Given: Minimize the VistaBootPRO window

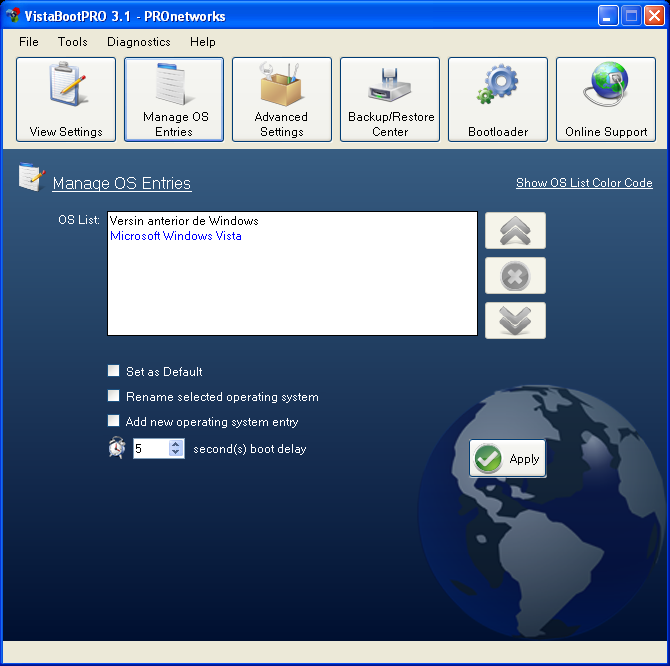Looking at the screenshot, I should coord(608,16).
